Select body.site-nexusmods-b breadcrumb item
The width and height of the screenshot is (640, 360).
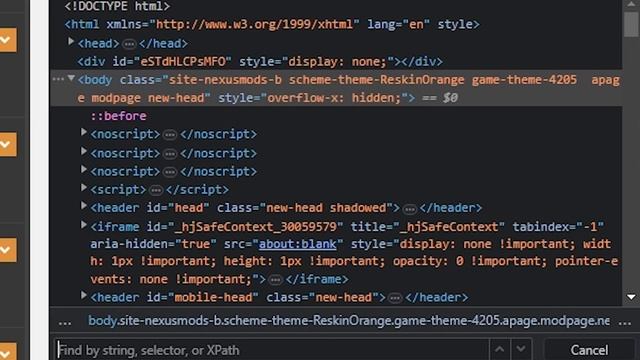(349, 321)
